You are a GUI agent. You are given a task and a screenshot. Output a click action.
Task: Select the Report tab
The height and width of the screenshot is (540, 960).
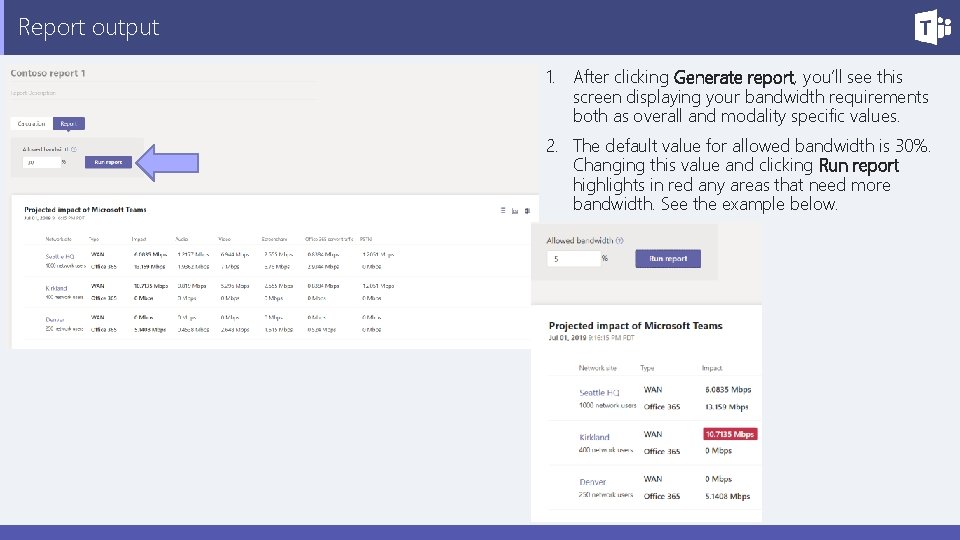click(x=69, y=124)
